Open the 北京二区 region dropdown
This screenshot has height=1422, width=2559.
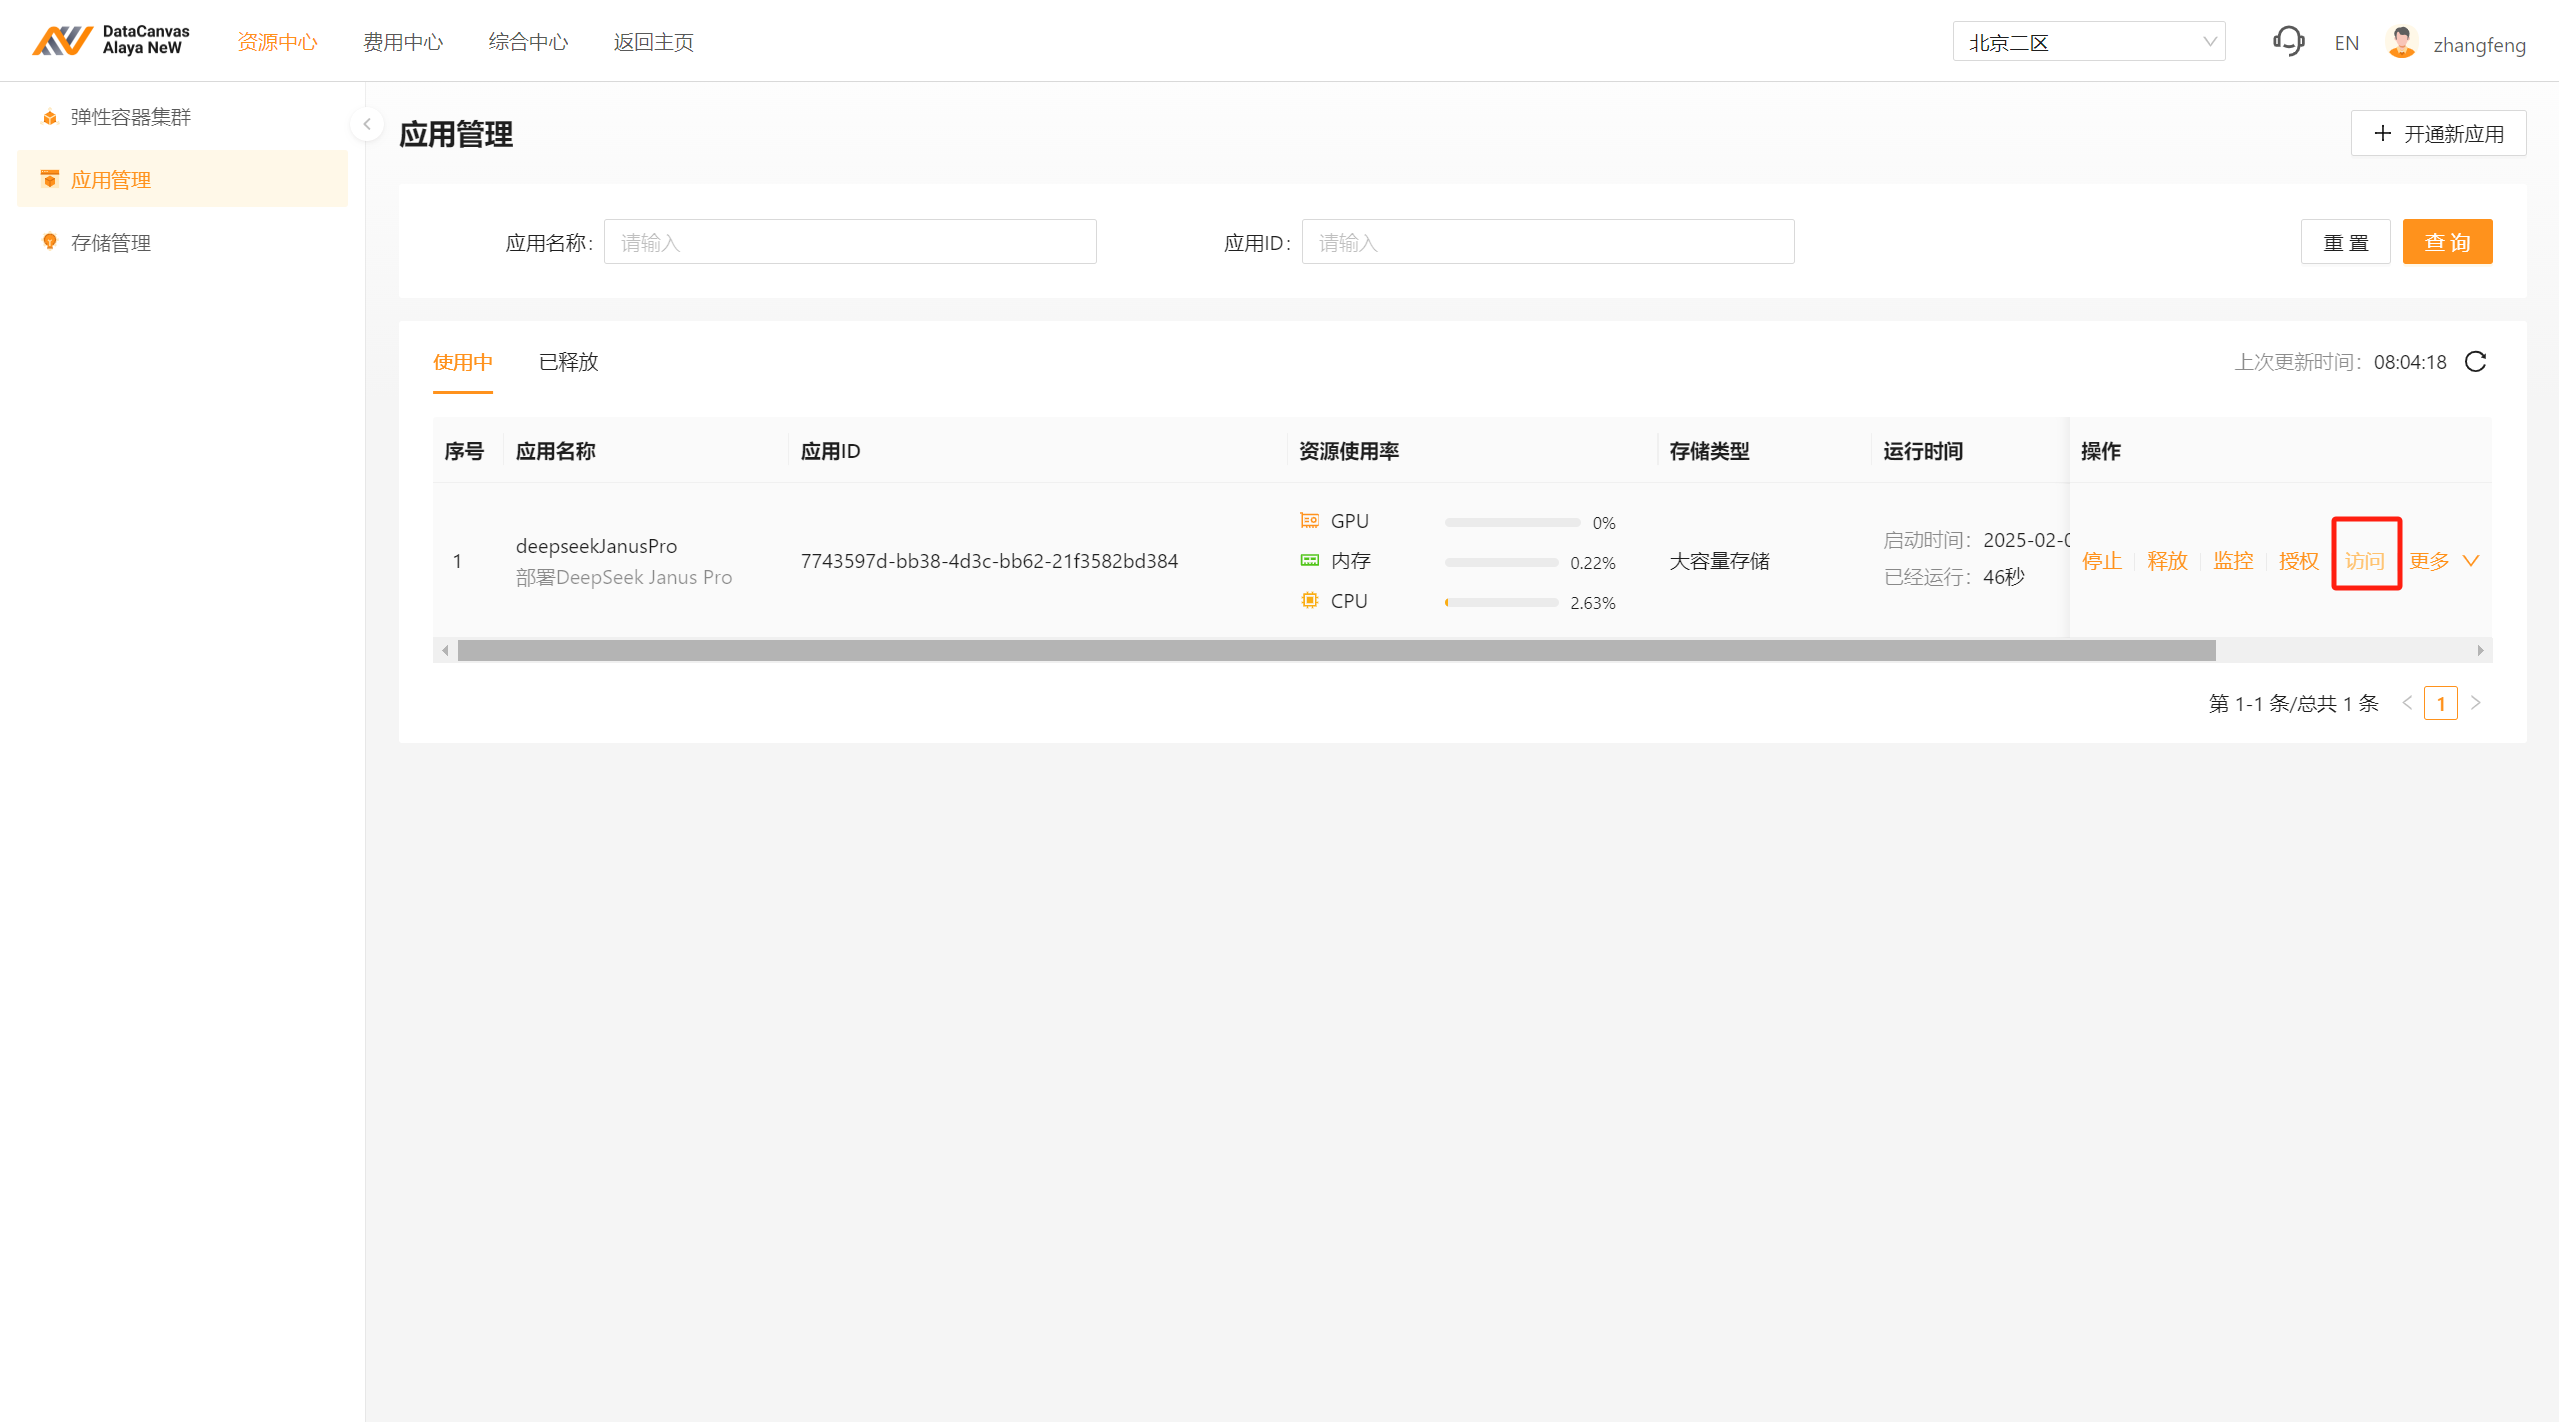click(x=2088, y=42)
